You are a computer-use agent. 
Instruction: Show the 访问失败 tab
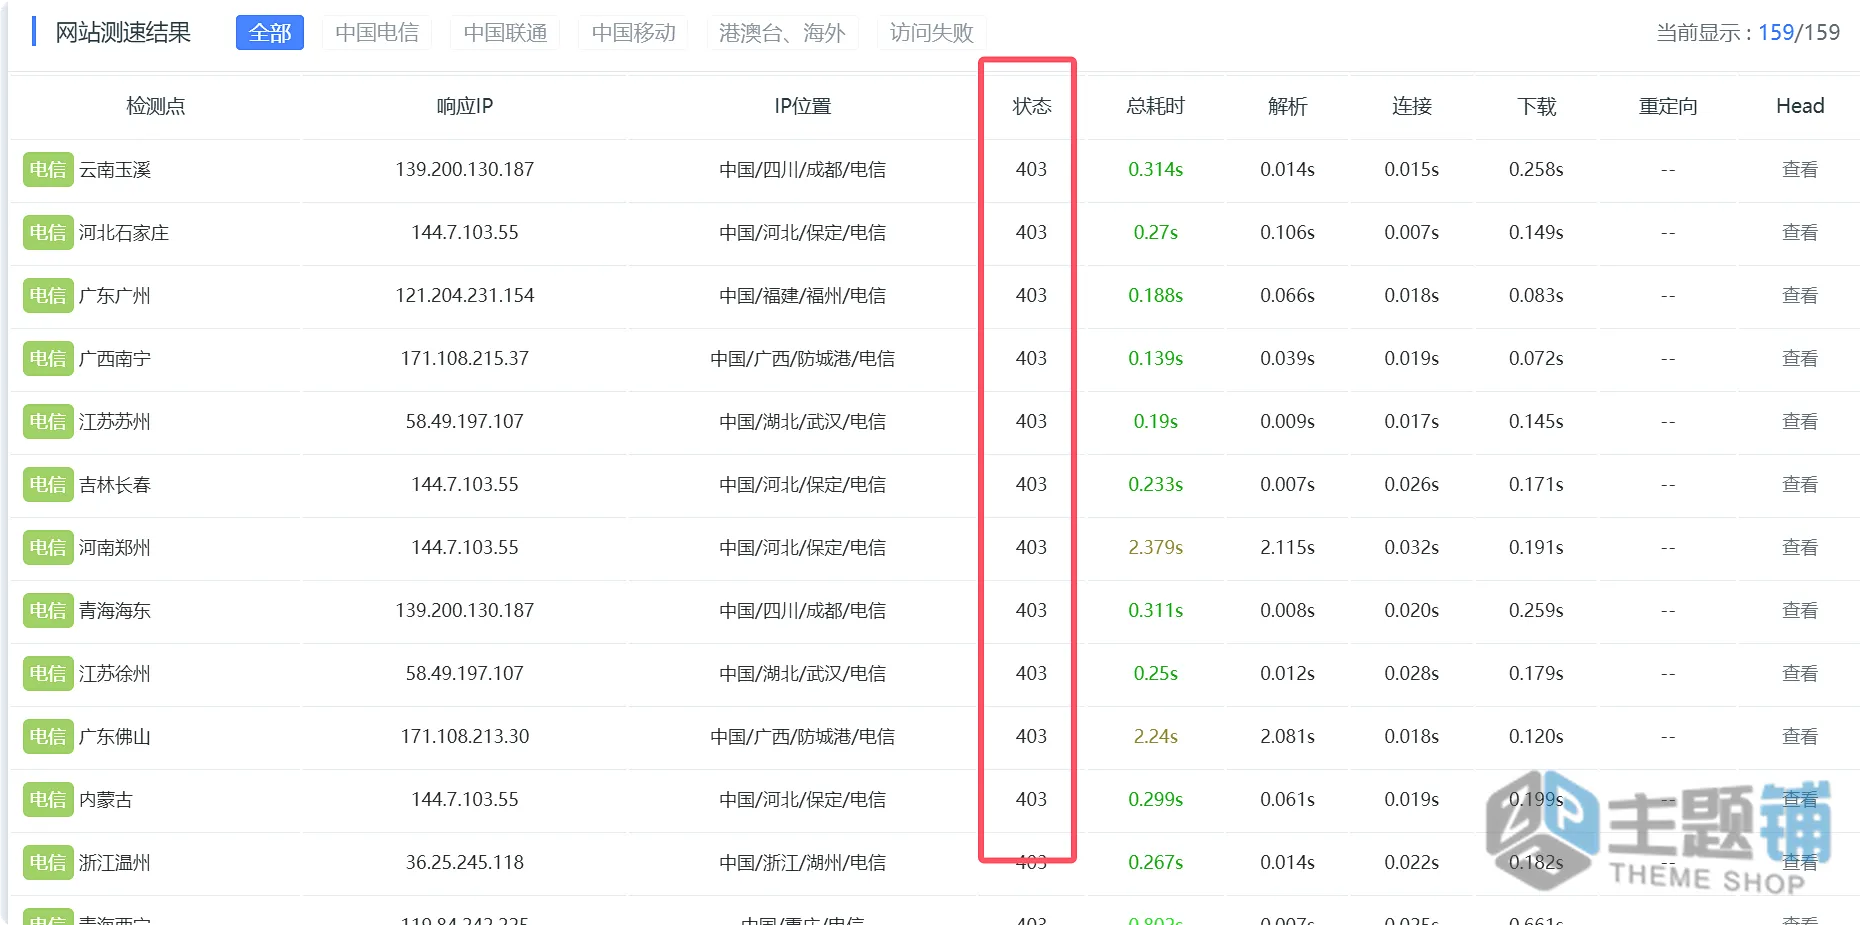[931, 33]
